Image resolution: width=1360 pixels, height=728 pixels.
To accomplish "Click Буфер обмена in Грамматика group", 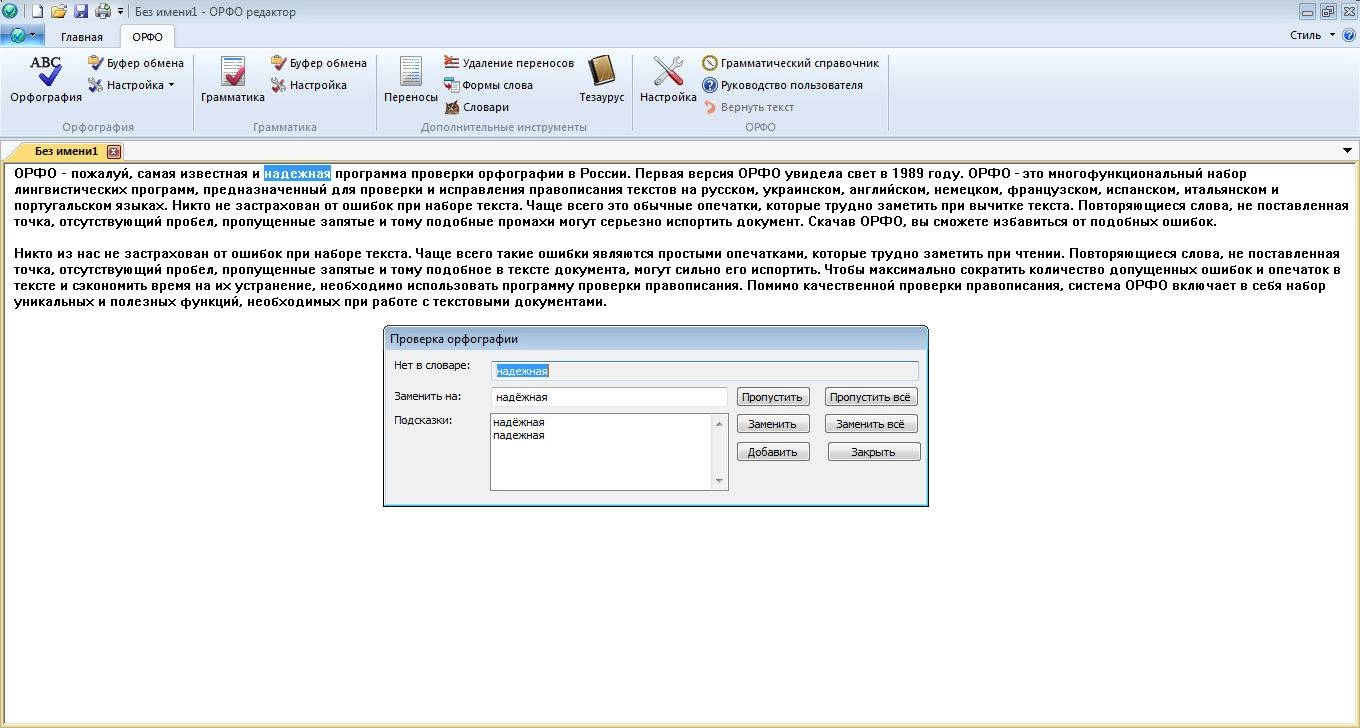I will pyautogui.click(x=319, y=63).
